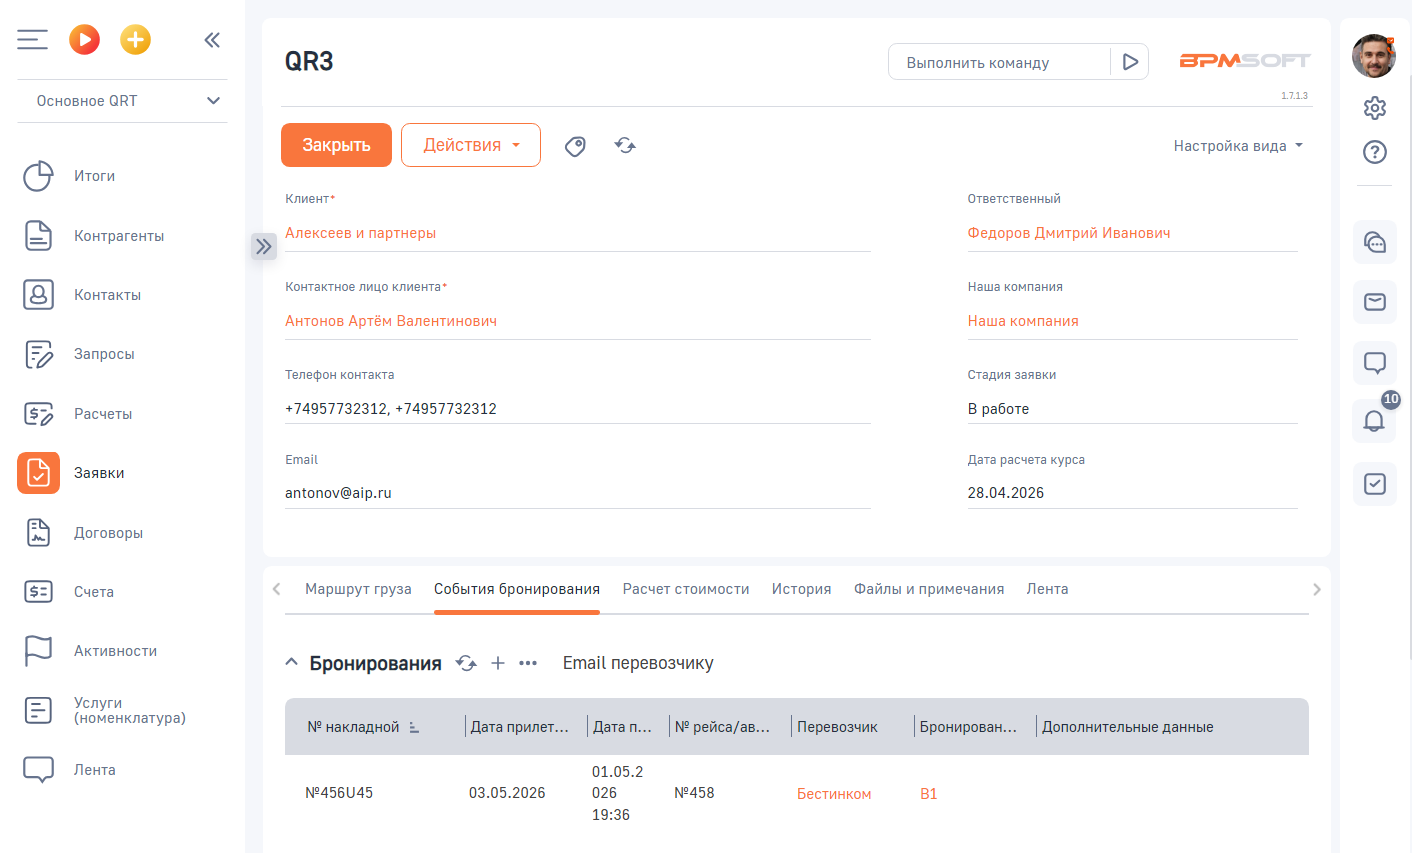This screenshot has width=1412, height=853.
Task: Select the Контрагенты sidebar icon
Action: pyautogui.click(x=38, y=235)
